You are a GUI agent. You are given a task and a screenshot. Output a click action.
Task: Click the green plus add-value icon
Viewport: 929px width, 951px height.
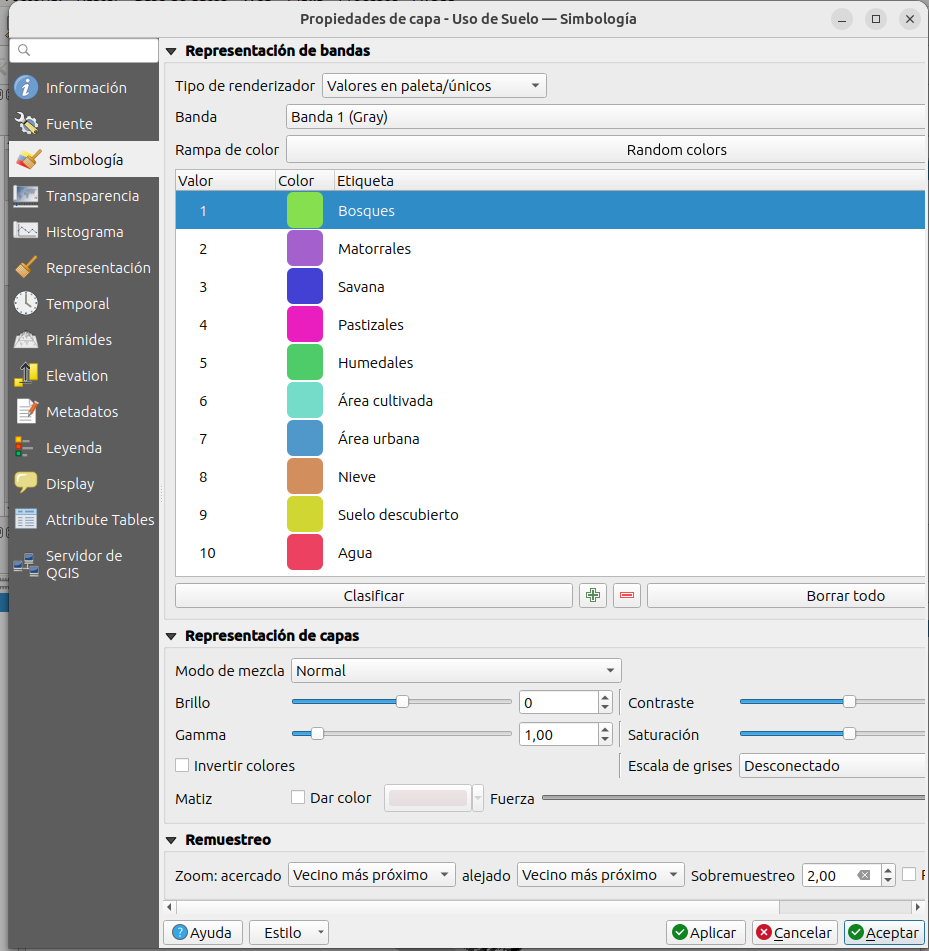point(593,596)
